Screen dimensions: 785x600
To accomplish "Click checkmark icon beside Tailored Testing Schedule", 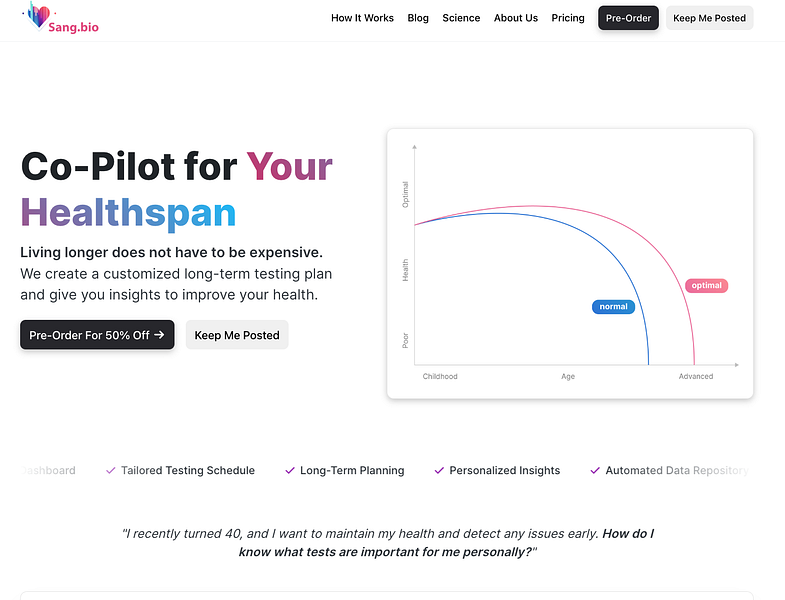I will click(111, 471).
